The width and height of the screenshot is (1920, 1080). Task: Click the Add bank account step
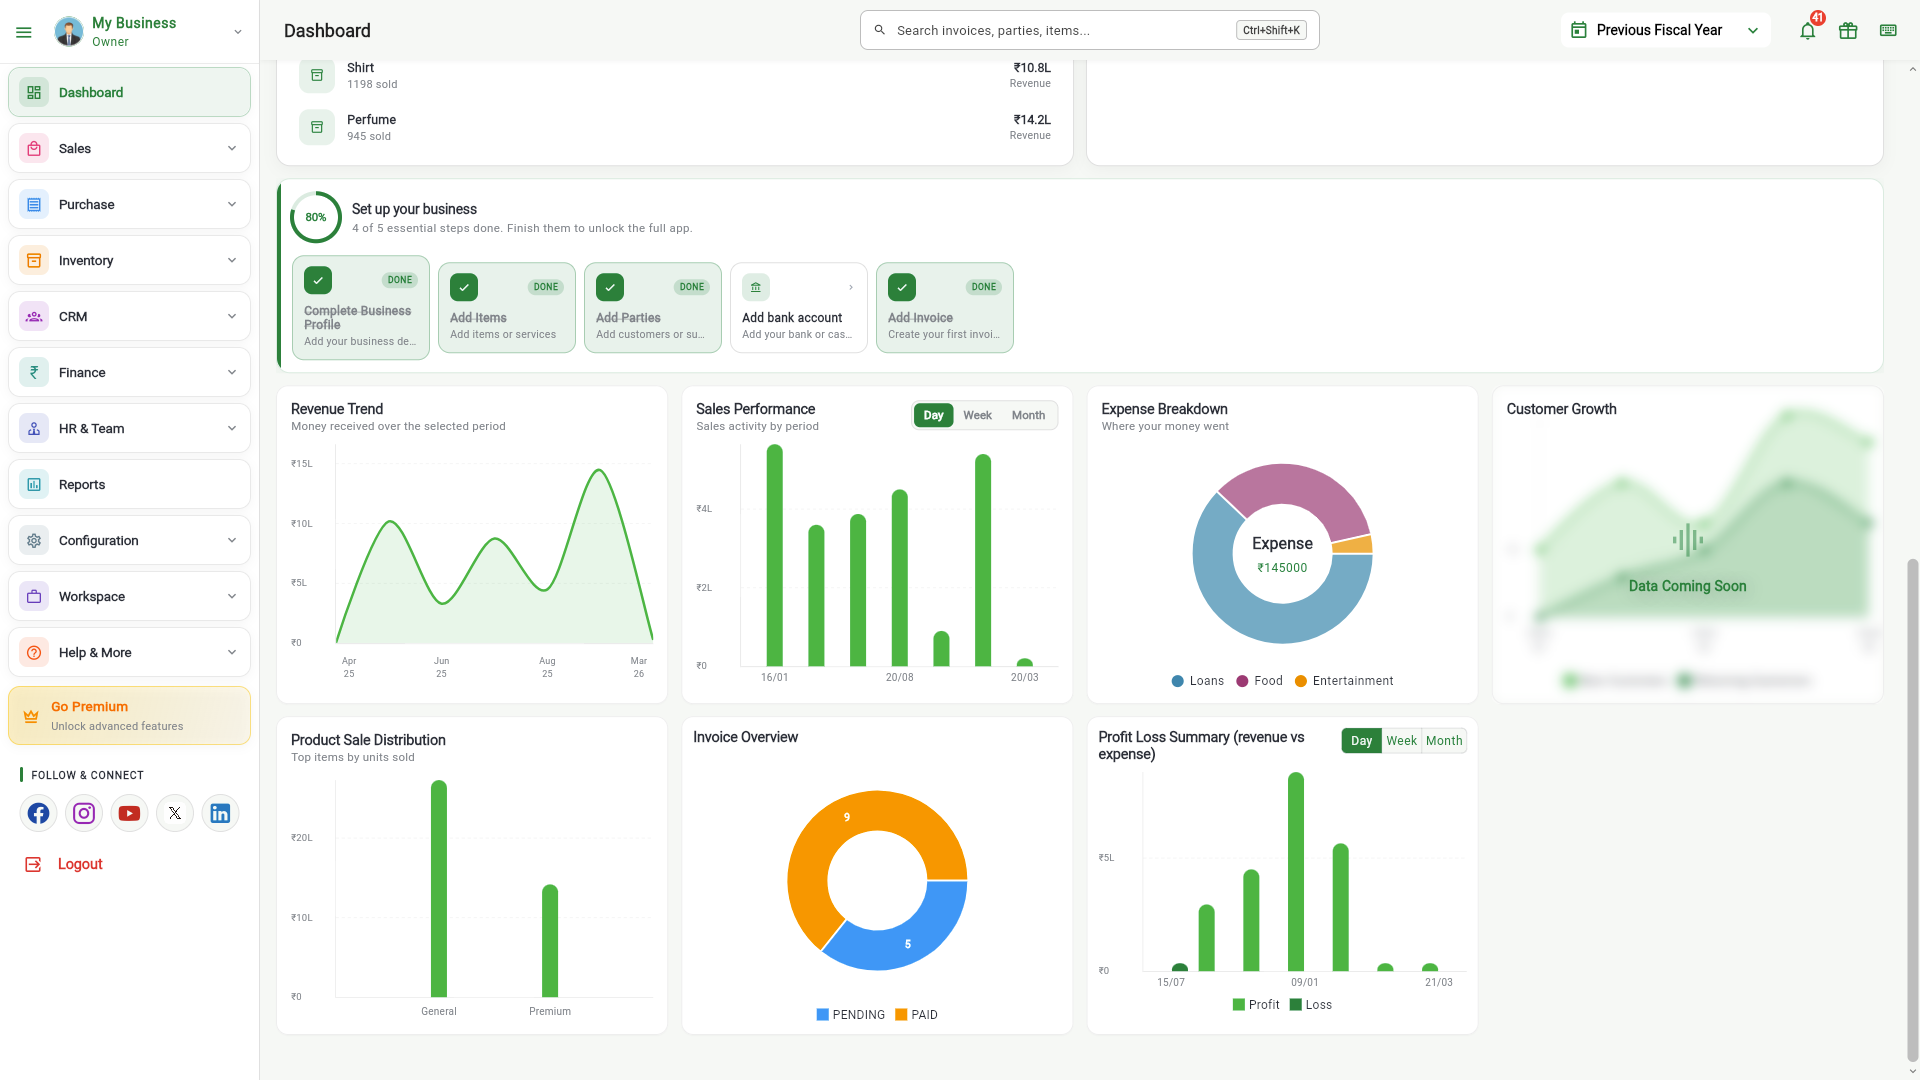798,308
